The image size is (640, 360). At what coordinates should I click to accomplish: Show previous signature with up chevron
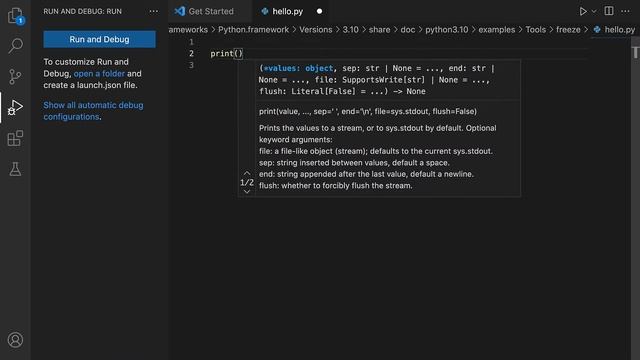pyautogui.click(x=247, y=173)
